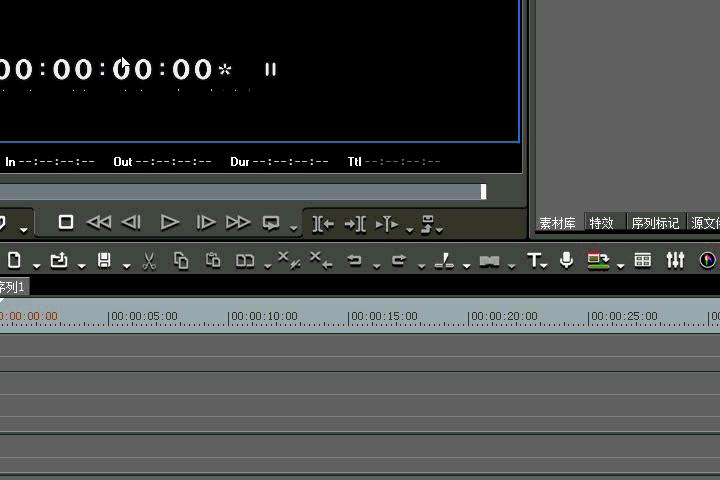Switch to the 特效 tab
The height and width of the screenshot is (480, 720).
(x=602, y=223)
